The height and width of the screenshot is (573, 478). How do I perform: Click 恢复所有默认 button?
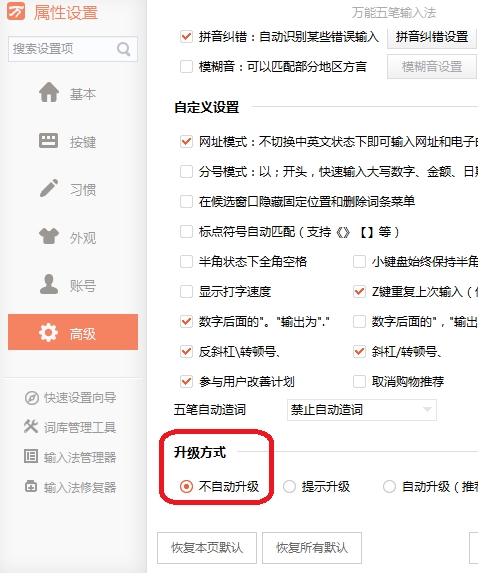pyautogui.click(x=312, y=547)
